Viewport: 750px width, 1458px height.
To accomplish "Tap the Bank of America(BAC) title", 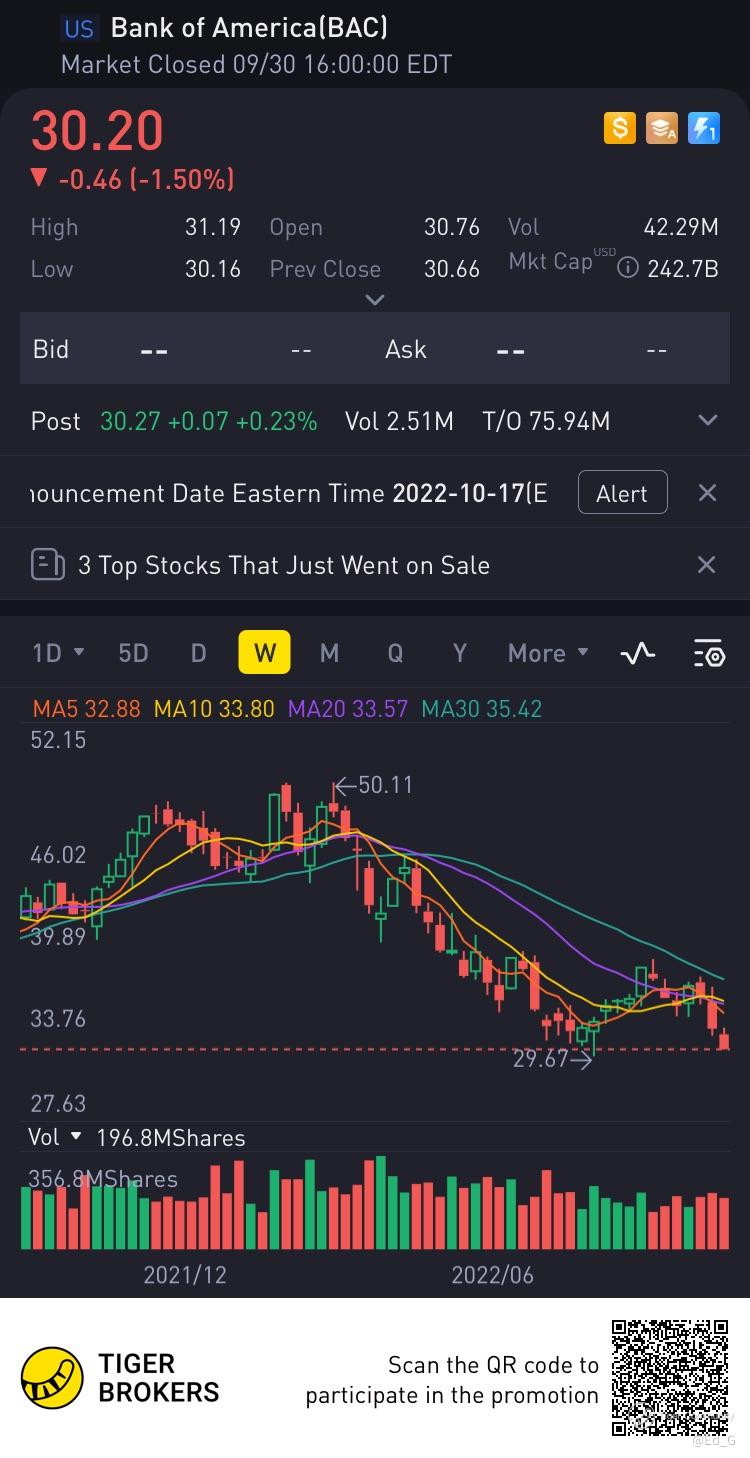I will click(x=249, y=28).
